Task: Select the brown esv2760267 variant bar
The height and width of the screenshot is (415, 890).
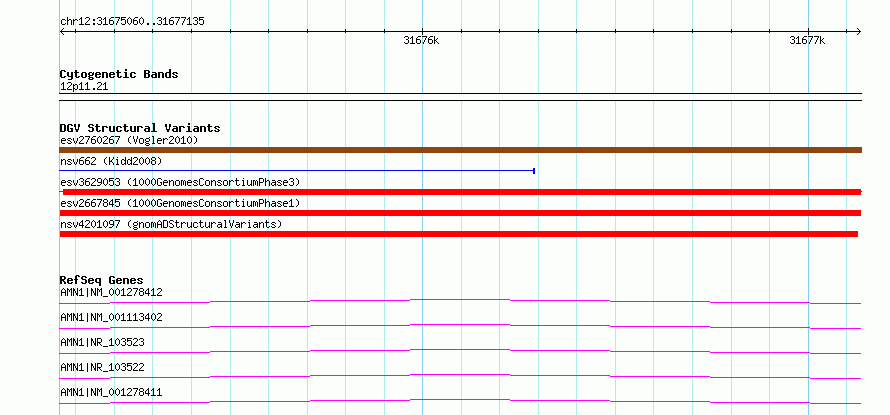Action: (461, 150)
